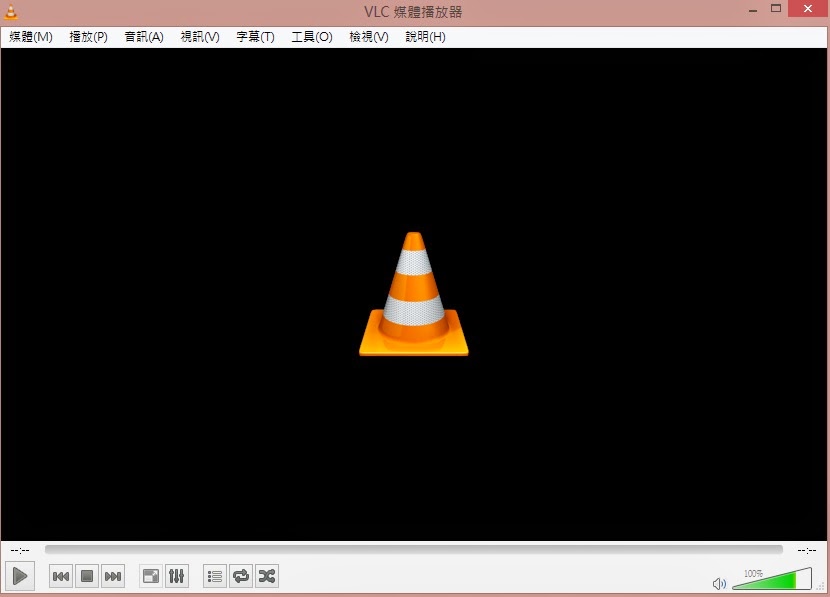Toggle fullscreen video mode icon
830x597 pixels.
click(x=151, y=576)
